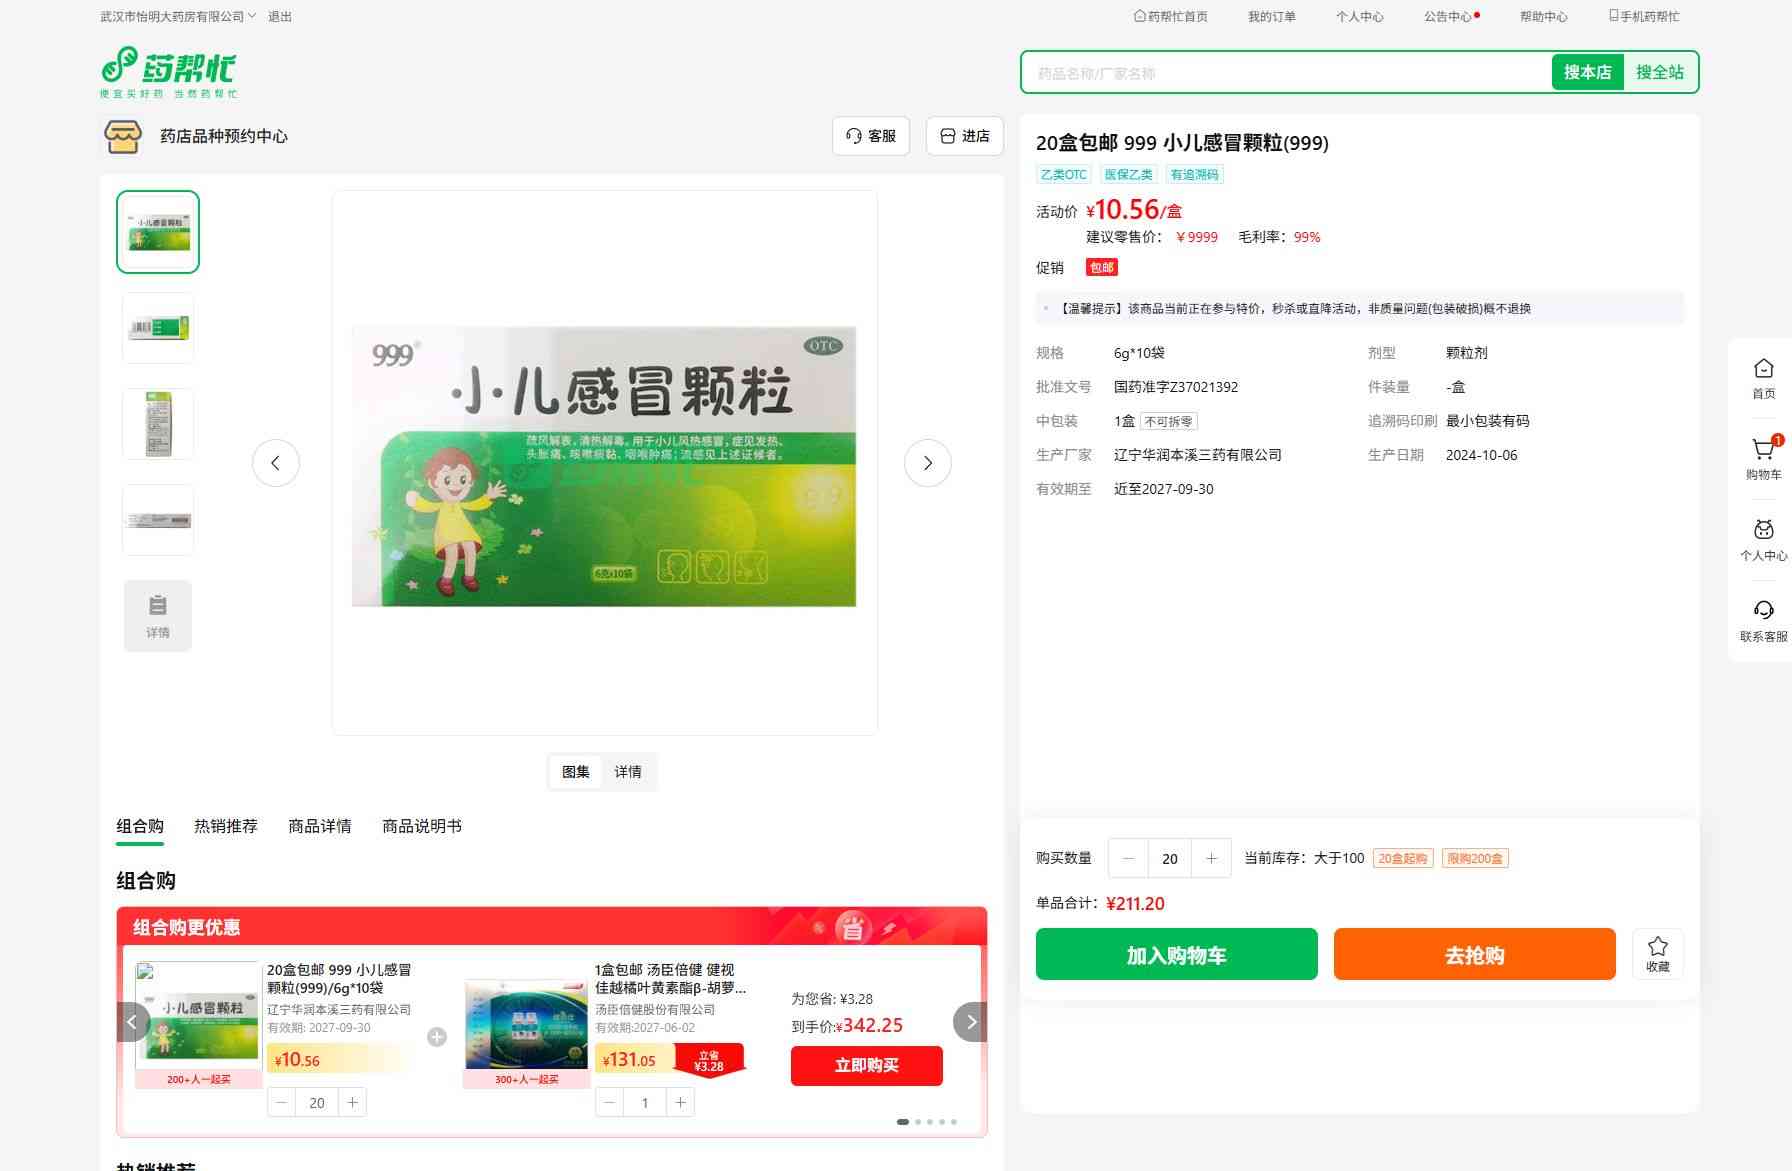Show previous product image with left arrow
1792x1171 pixels.
point(276,463)
